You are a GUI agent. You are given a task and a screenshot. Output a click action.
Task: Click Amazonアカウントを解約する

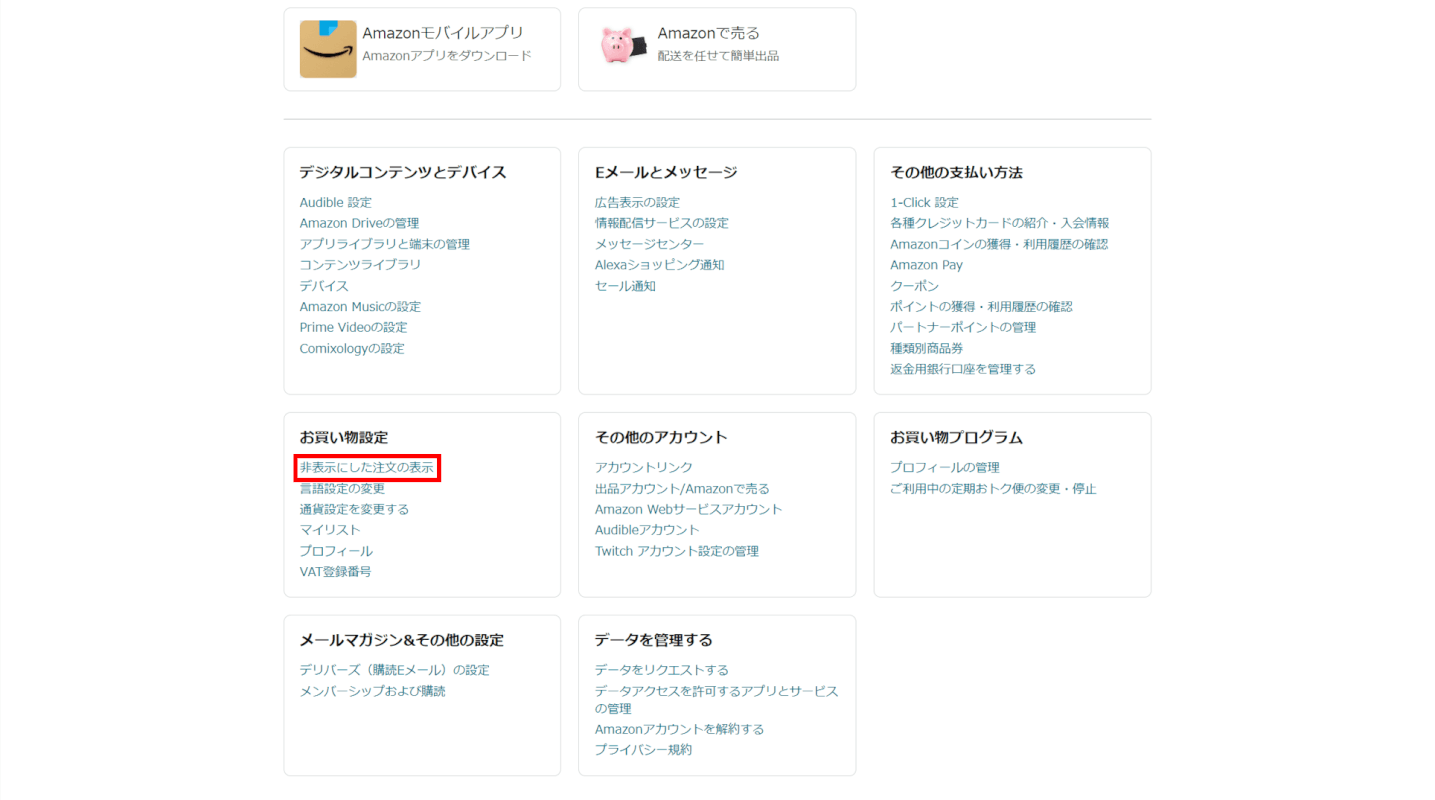tap(680, 729)
